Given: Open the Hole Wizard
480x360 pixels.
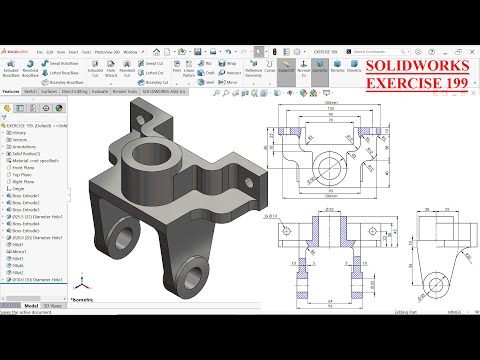Looking at the screenshot, I should coord(111,69).
